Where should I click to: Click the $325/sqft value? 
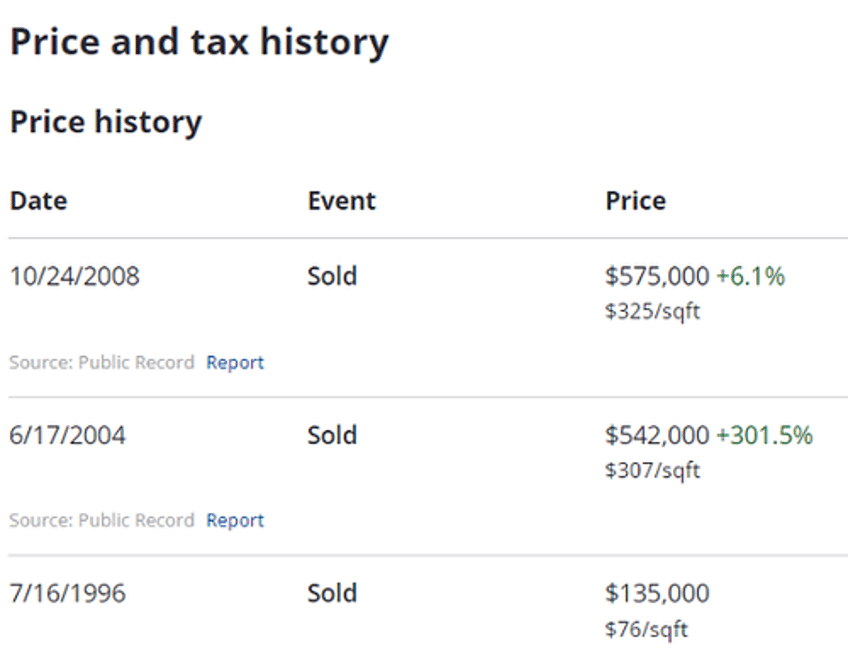[x=652, y=312]
